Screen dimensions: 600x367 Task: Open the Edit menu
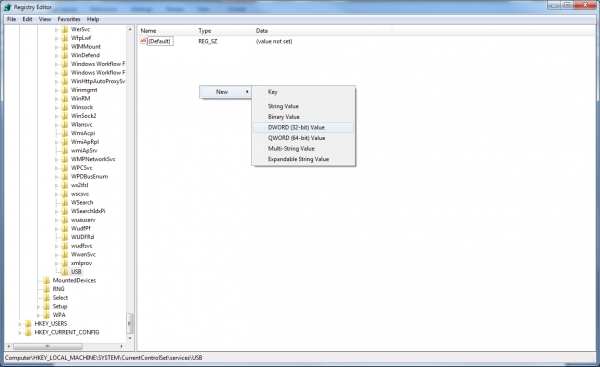coord(27,19)
